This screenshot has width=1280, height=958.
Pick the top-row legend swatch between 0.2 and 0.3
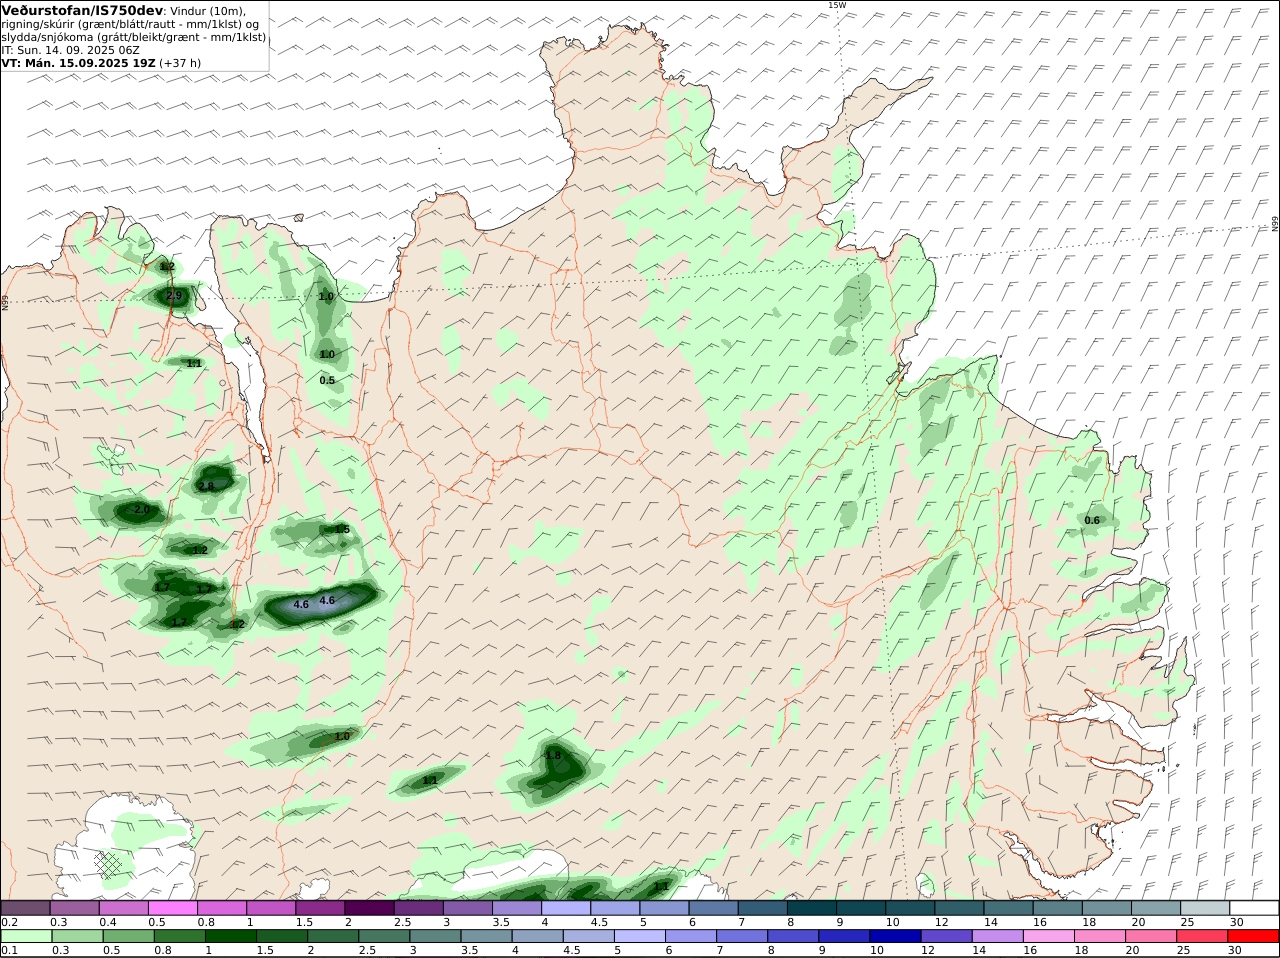tap(25, 907)
